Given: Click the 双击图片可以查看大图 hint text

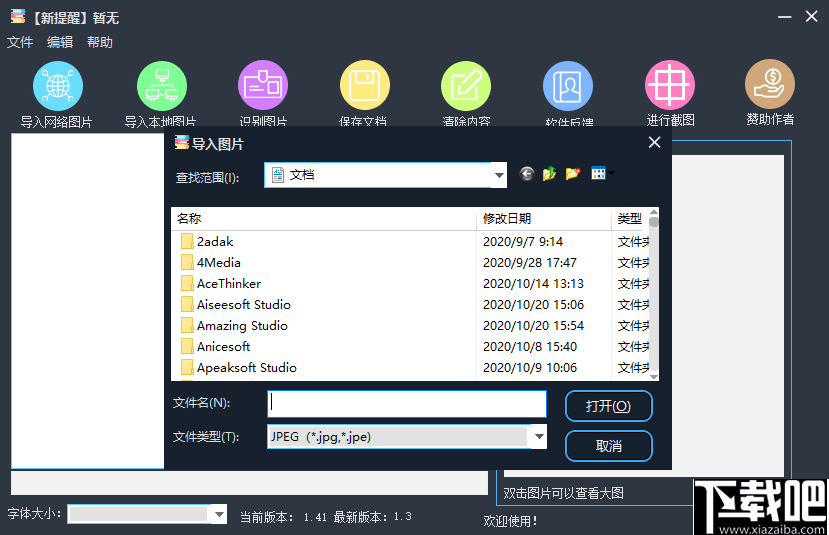Looking at the screenshot, I should point(563,493).
